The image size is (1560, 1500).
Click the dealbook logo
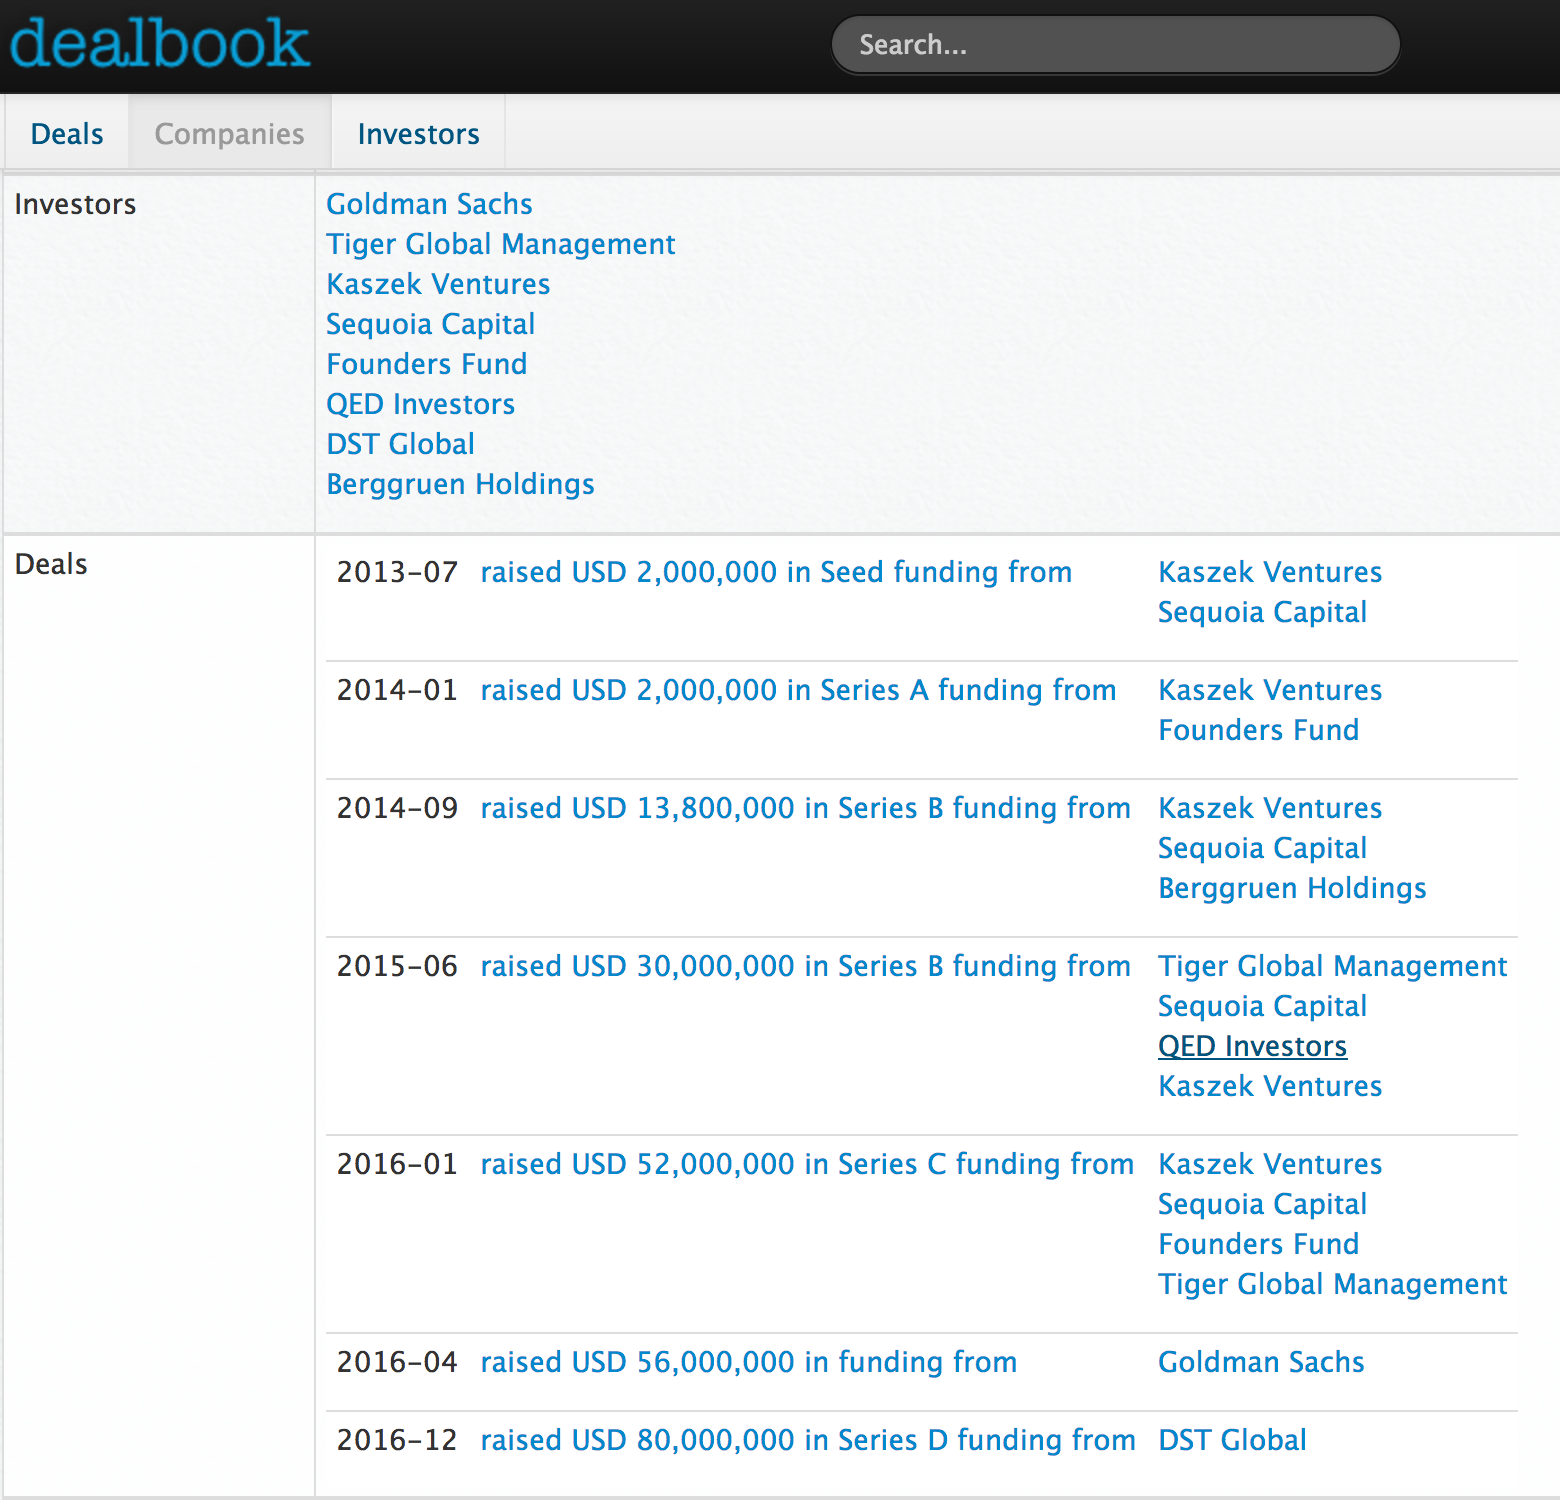160,44
